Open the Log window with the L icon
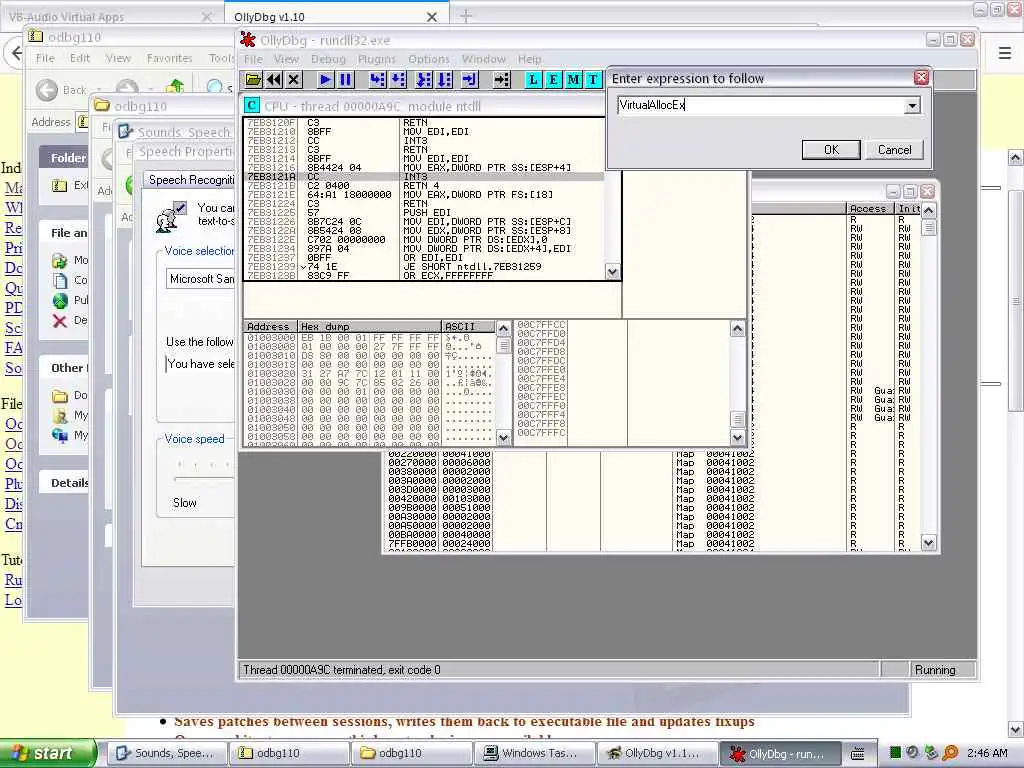The image size is (1024, 768). (533, 80)
